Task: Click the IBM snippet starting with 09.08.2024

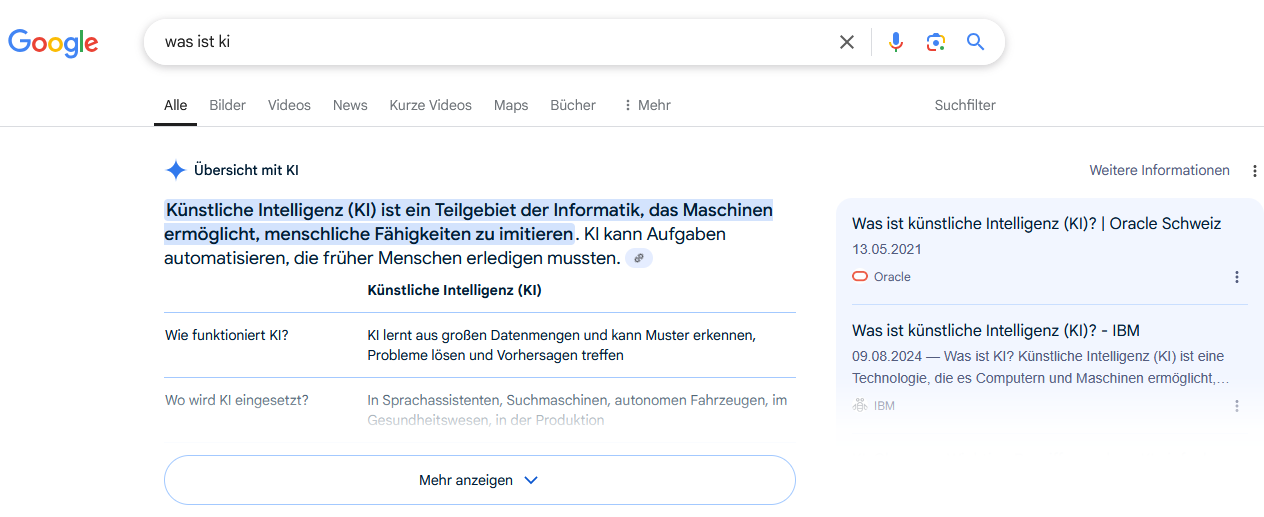Action: [1041, 367]
